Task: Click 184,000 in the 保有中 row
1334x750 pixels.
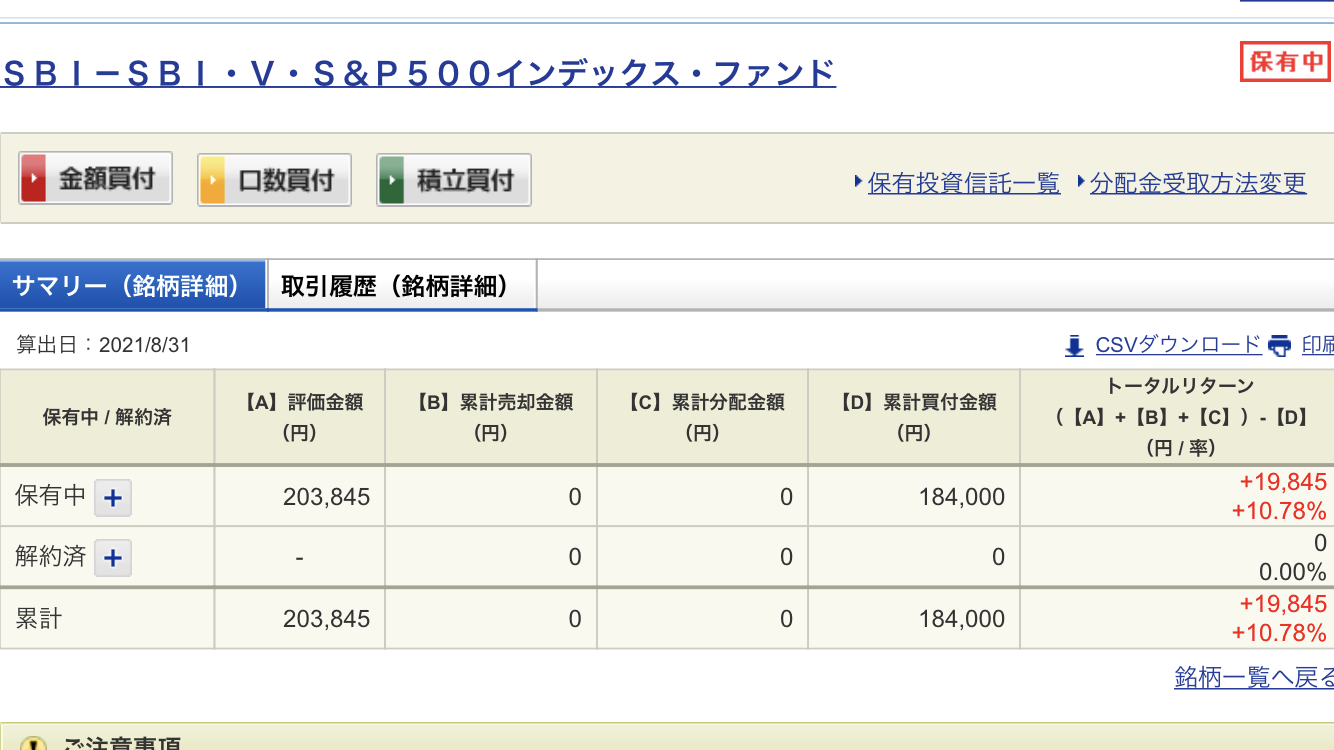Action: pos(962,497)
